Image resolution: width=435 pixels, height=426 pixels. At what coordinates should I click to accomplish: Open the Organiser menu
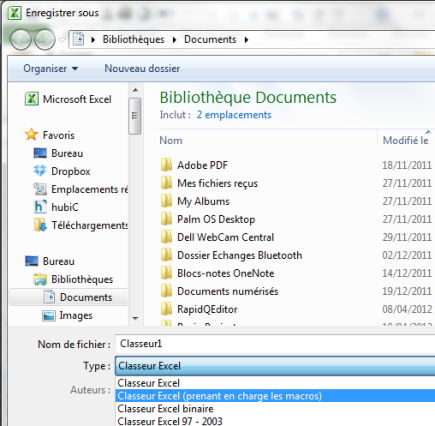(x=50, y=68)
